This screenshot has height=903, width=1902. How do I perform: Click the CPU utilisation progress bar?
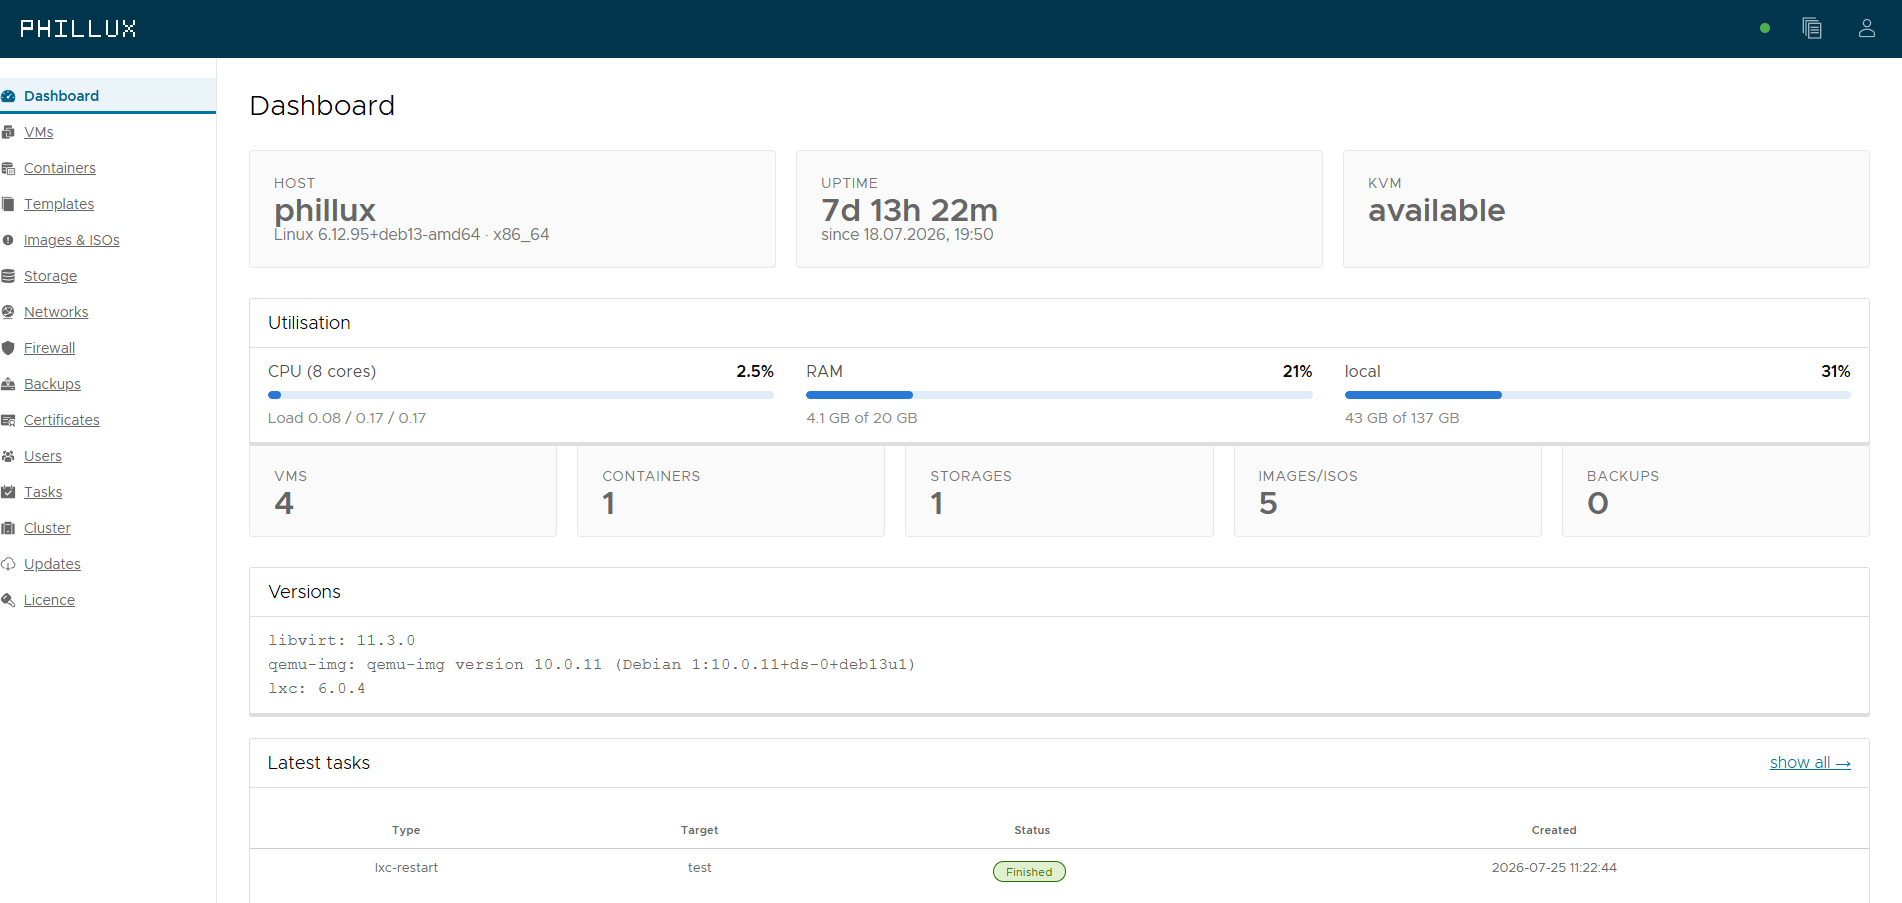click(x=521, y=395)
